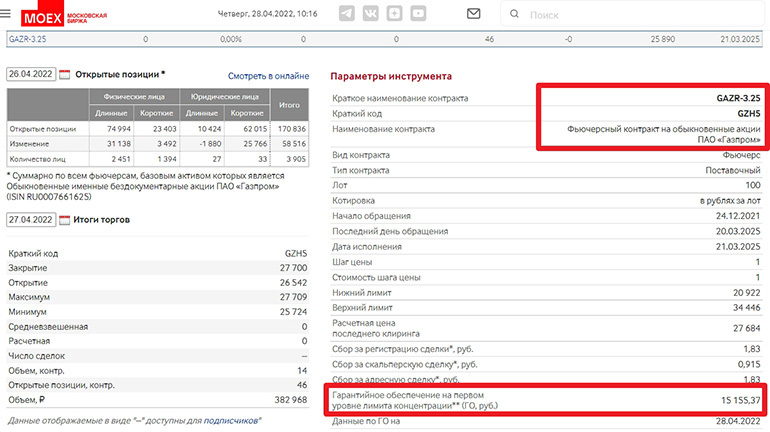Click the Физические лица column header
This screenshot has width=770, height=432.
[x=134, y=97]
